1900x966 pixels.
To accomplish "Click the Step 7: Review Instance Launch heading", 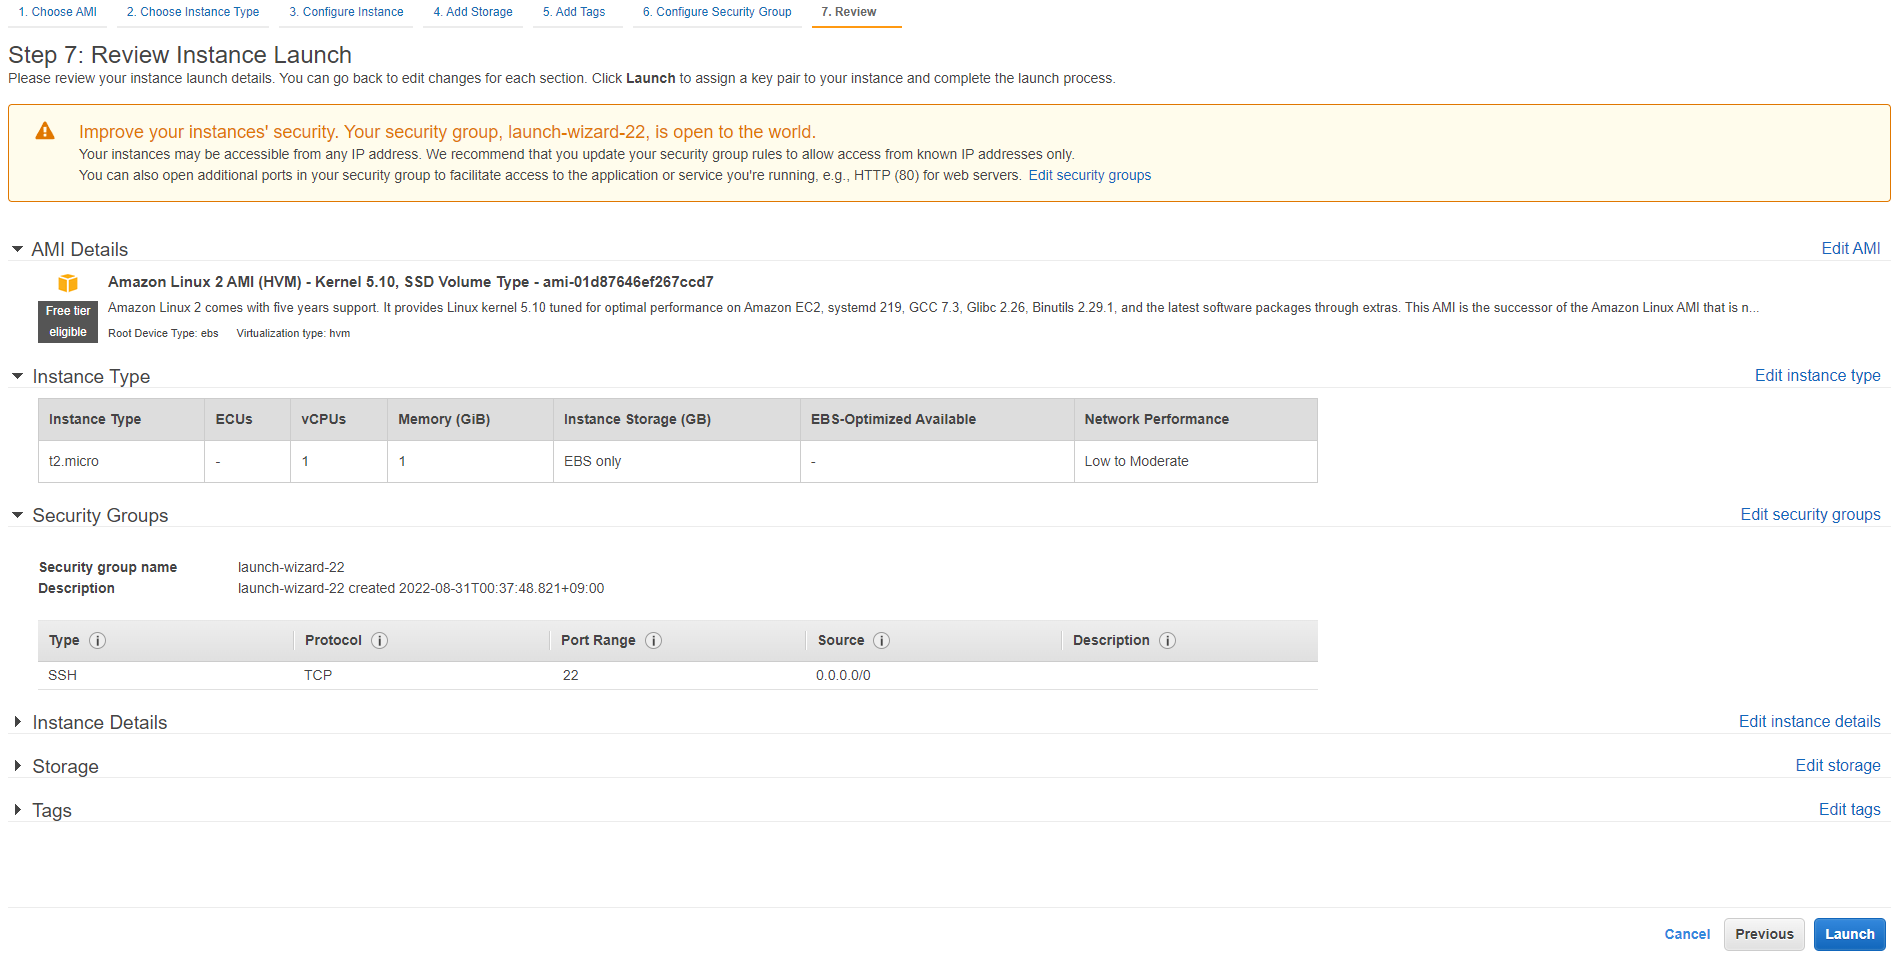I will click(x=180, y=55).
